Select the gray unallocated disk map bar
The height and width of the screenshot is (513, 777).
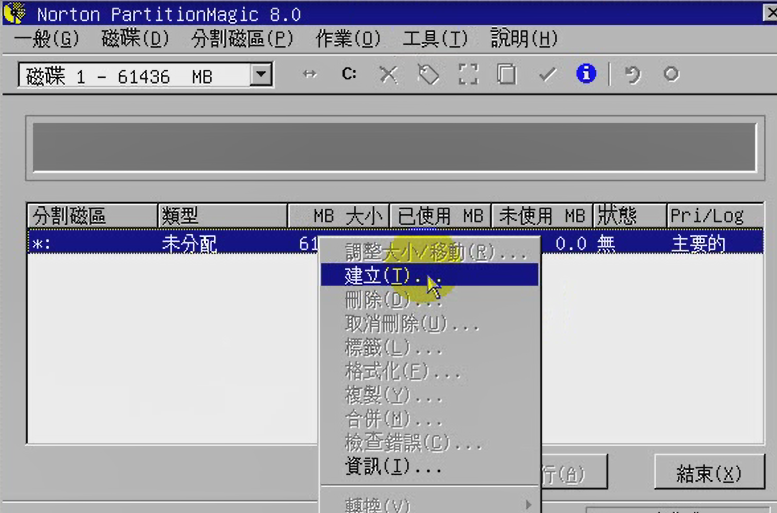click(x=395, y=147)
